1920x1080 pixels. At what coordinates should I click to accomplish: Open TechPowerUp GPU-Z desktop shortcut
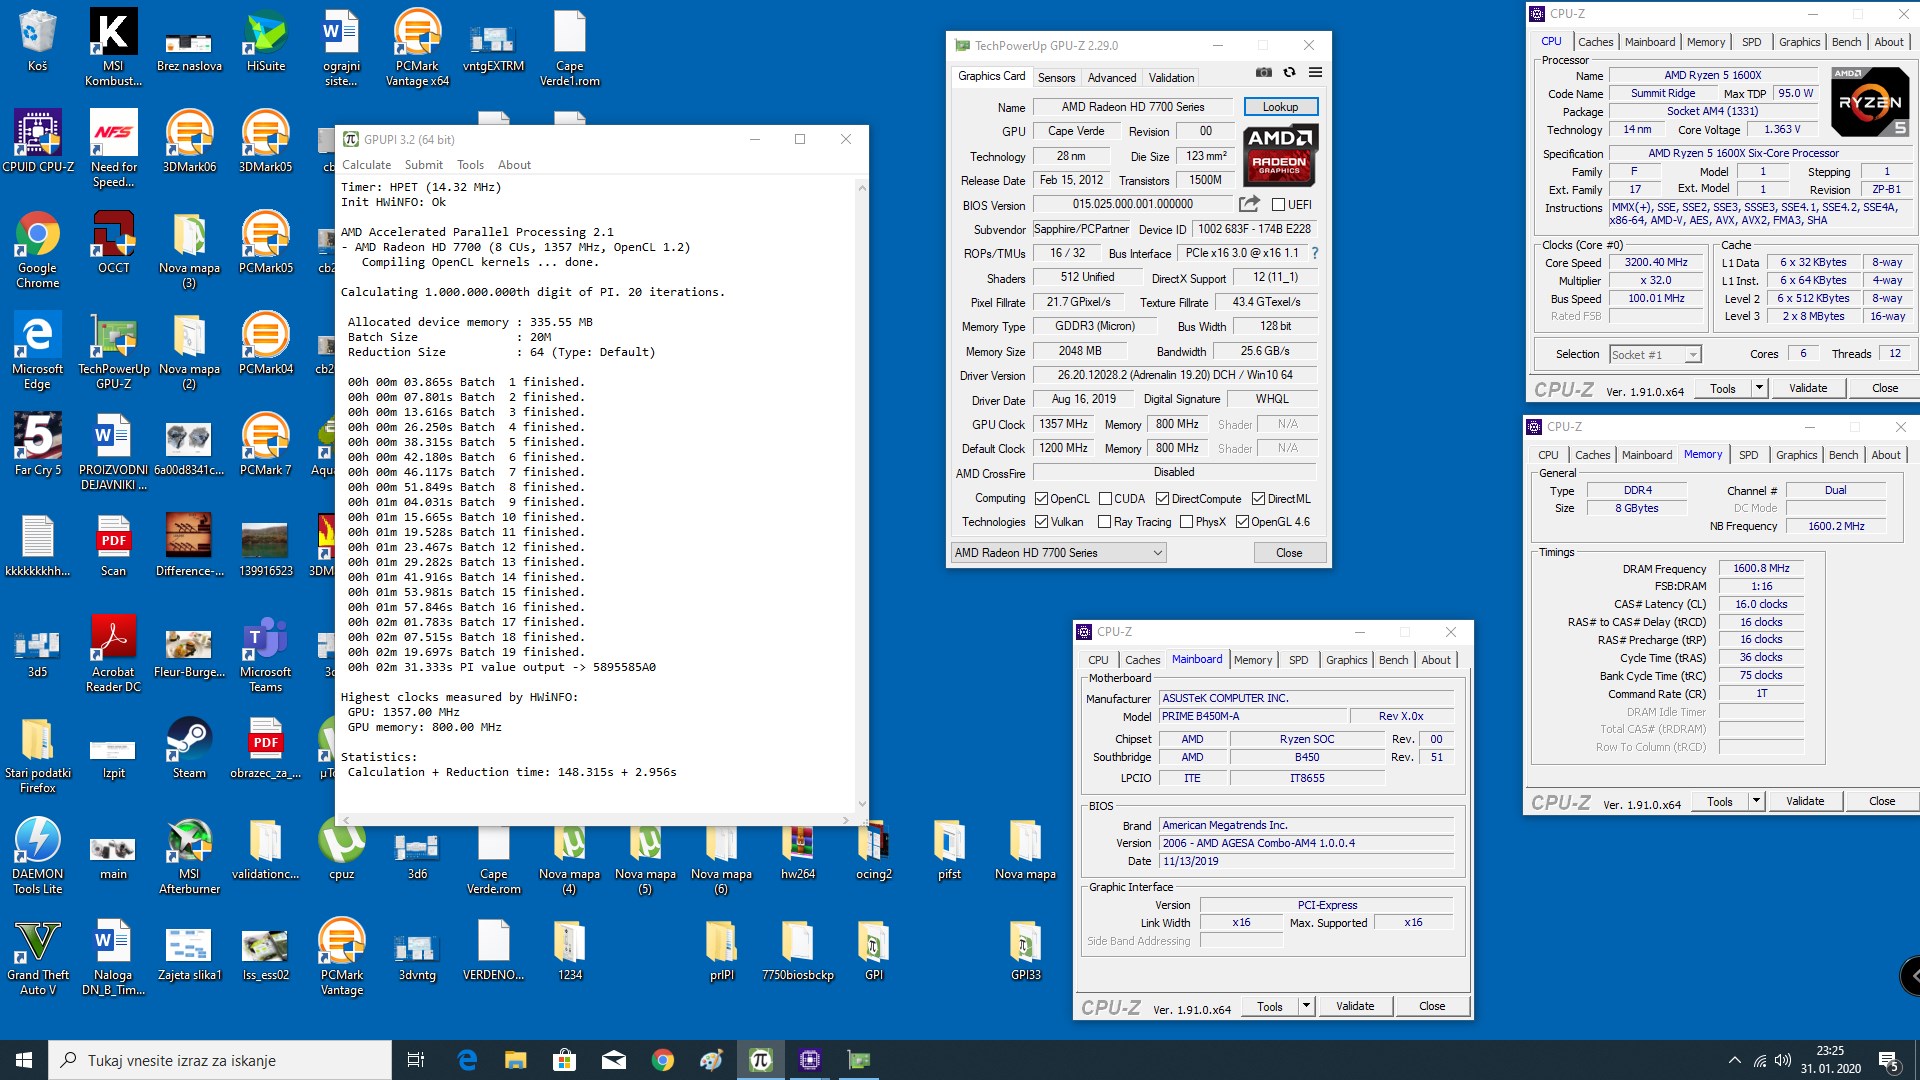[113, 351]
